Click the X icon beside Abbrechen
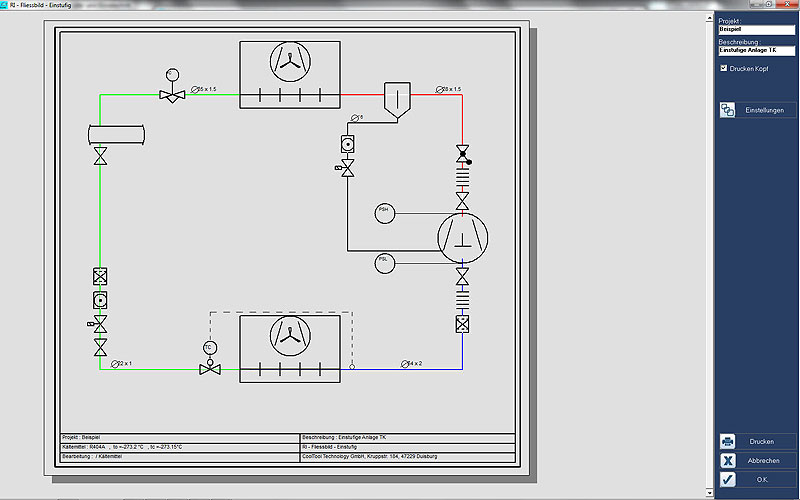Screen dimensions: 800x500 (728, 460)
